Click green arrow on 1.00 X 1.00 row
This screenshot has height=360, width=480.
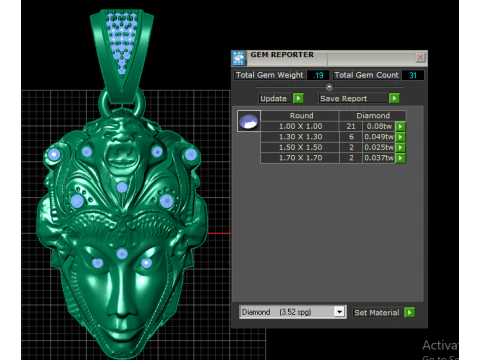tap(400, 126)
